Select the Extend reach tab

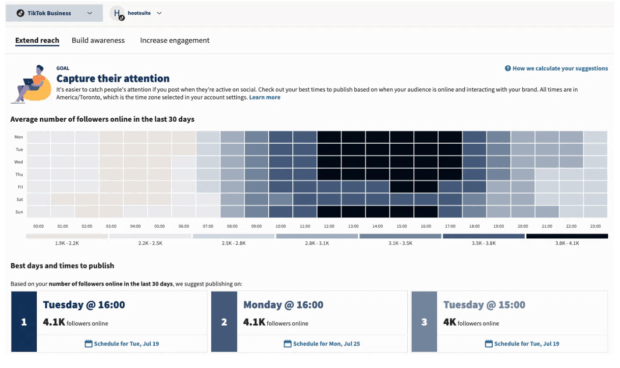37,40
